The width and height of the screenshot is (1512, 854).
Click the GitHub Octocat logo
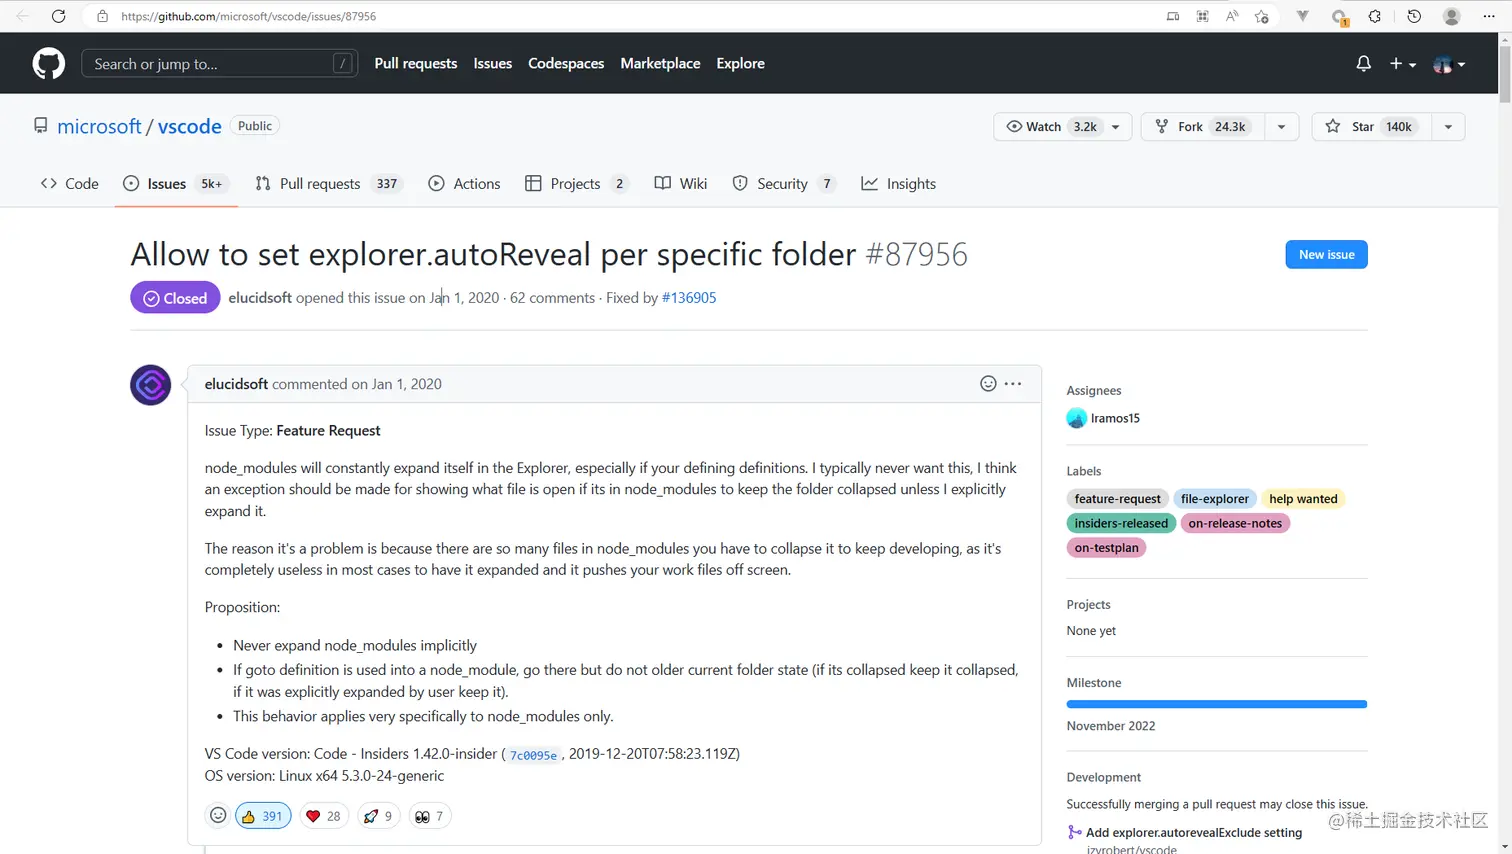click(48, 63)
